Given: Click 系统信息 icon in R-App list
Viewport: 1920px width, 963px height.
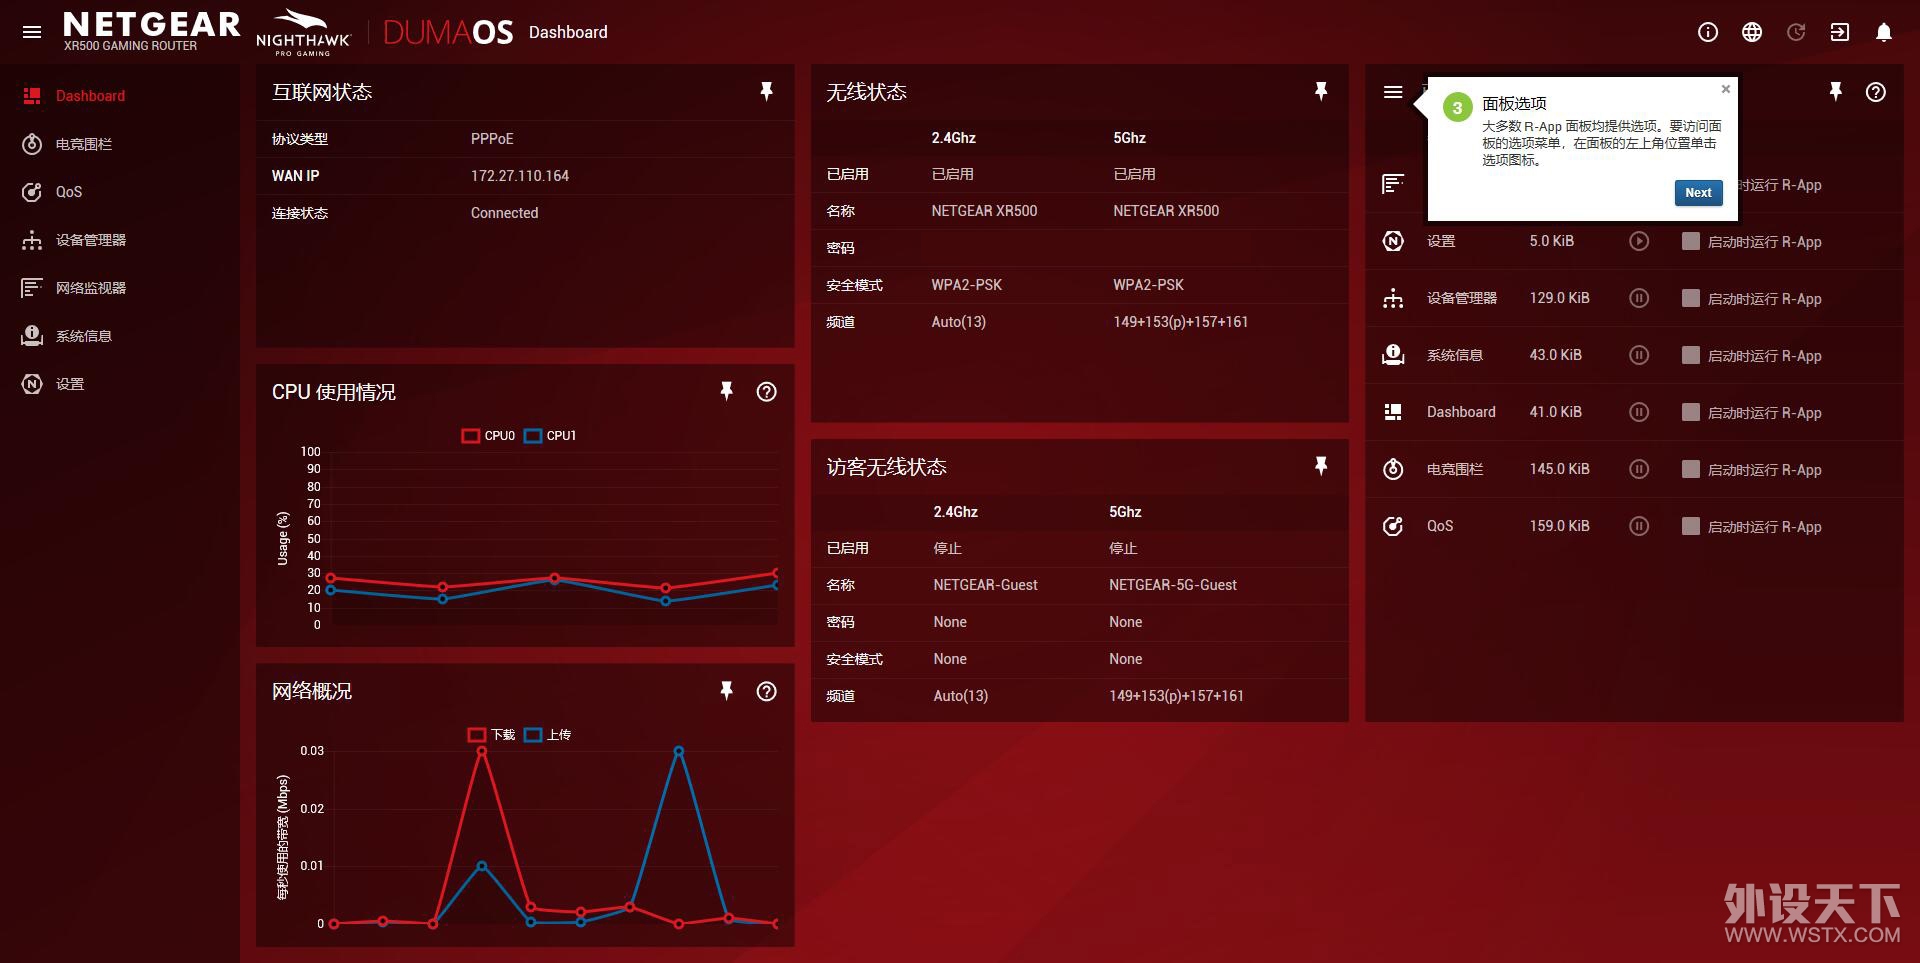Looking at the screenshot, I should click(1393, 355).
